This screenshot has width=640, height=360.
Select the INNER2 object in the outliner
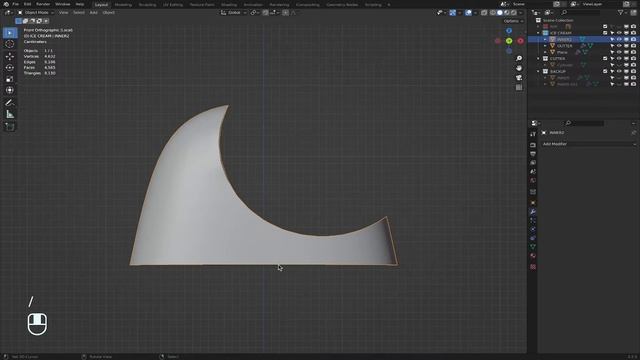pos(564,40)
